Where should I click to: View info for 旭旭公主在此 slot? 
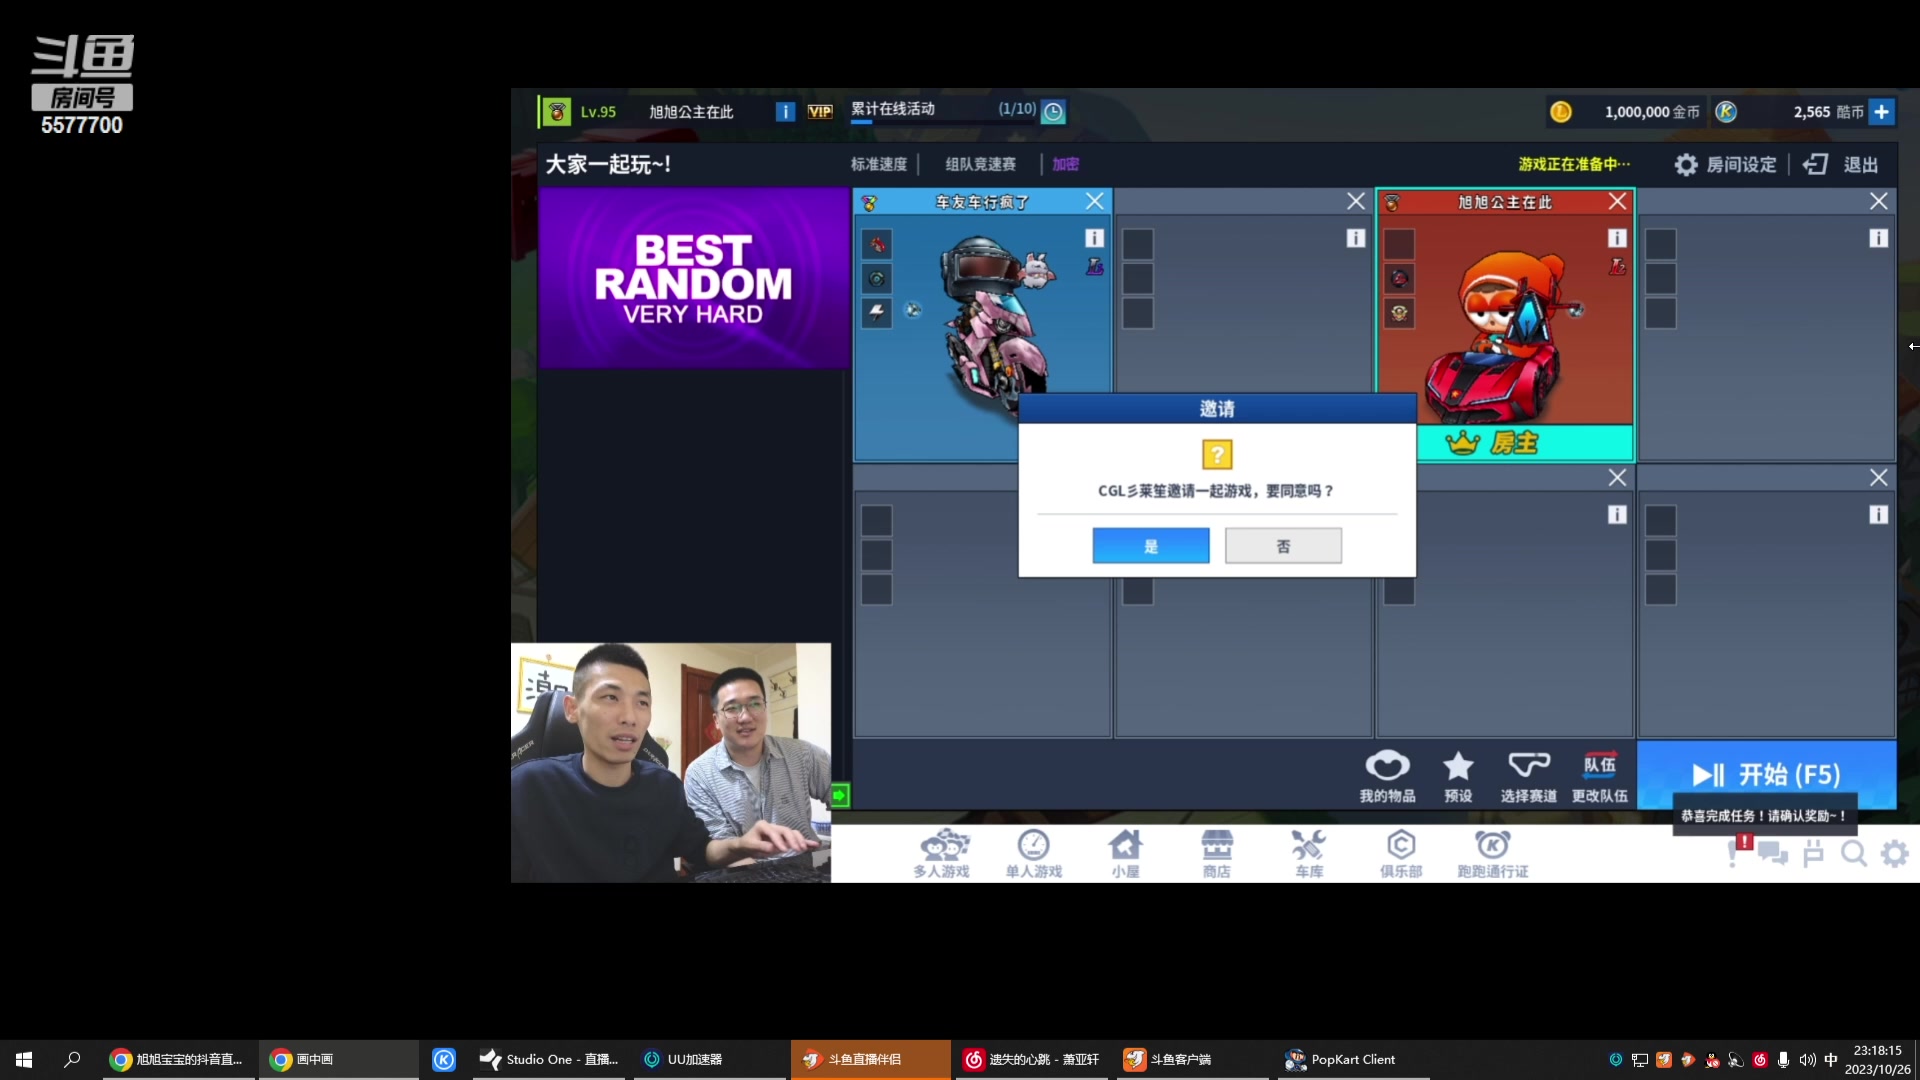coord(1617,238)
